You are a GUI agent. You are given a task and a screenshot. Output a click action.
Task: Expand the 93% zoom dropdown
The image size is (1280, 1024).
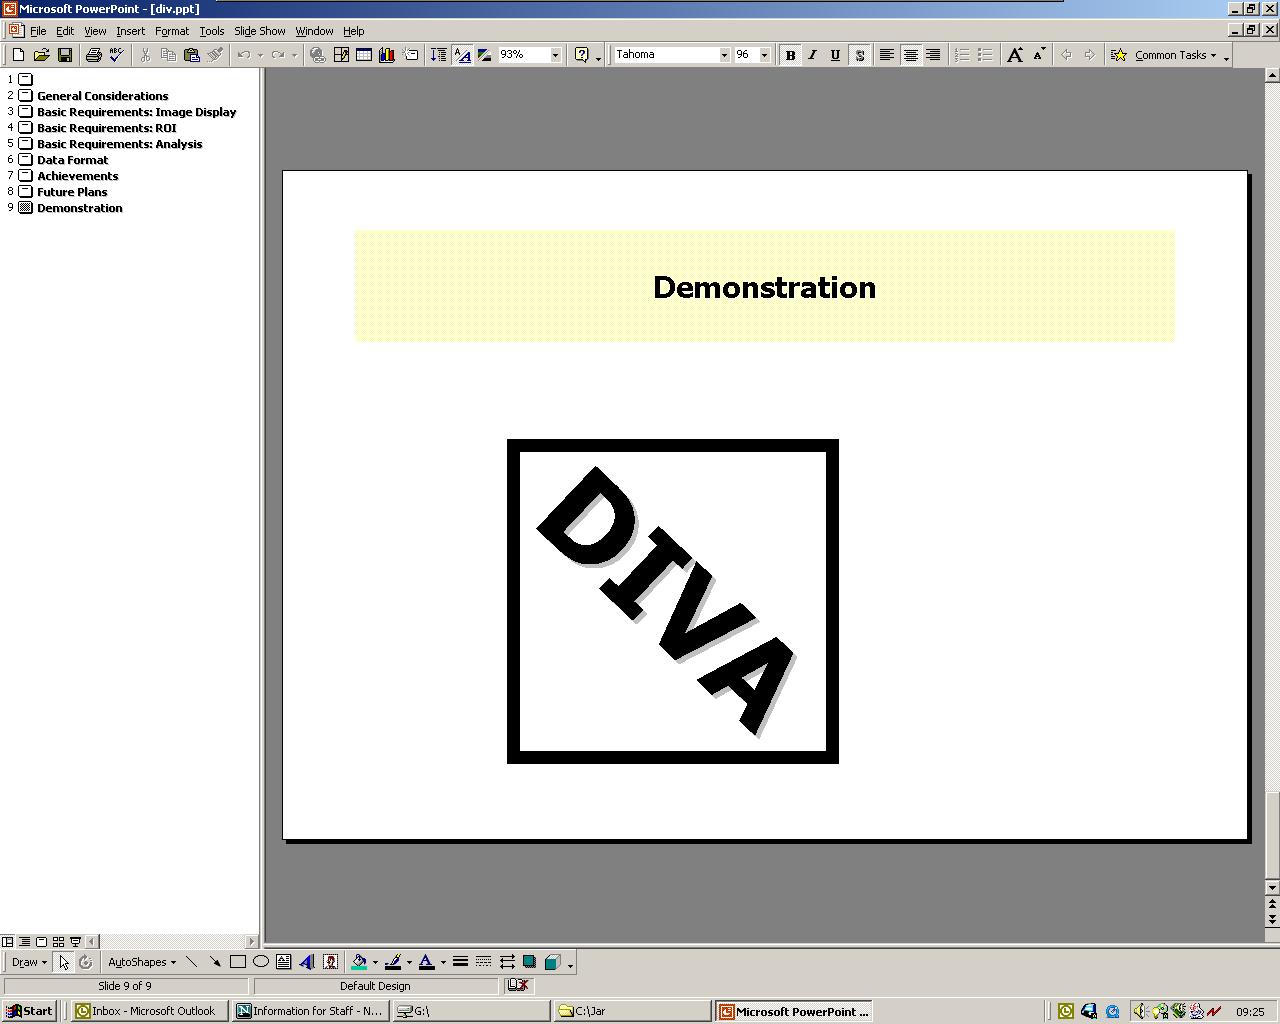point(556,55)
